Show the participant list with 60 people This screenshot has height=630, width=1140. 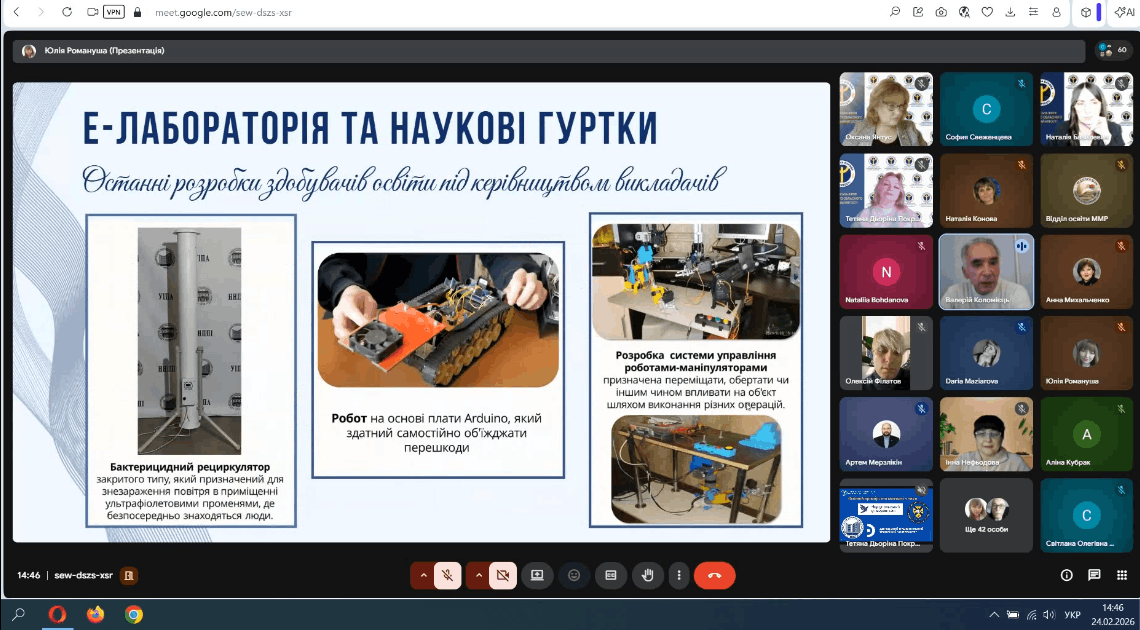coord(1112,50)
